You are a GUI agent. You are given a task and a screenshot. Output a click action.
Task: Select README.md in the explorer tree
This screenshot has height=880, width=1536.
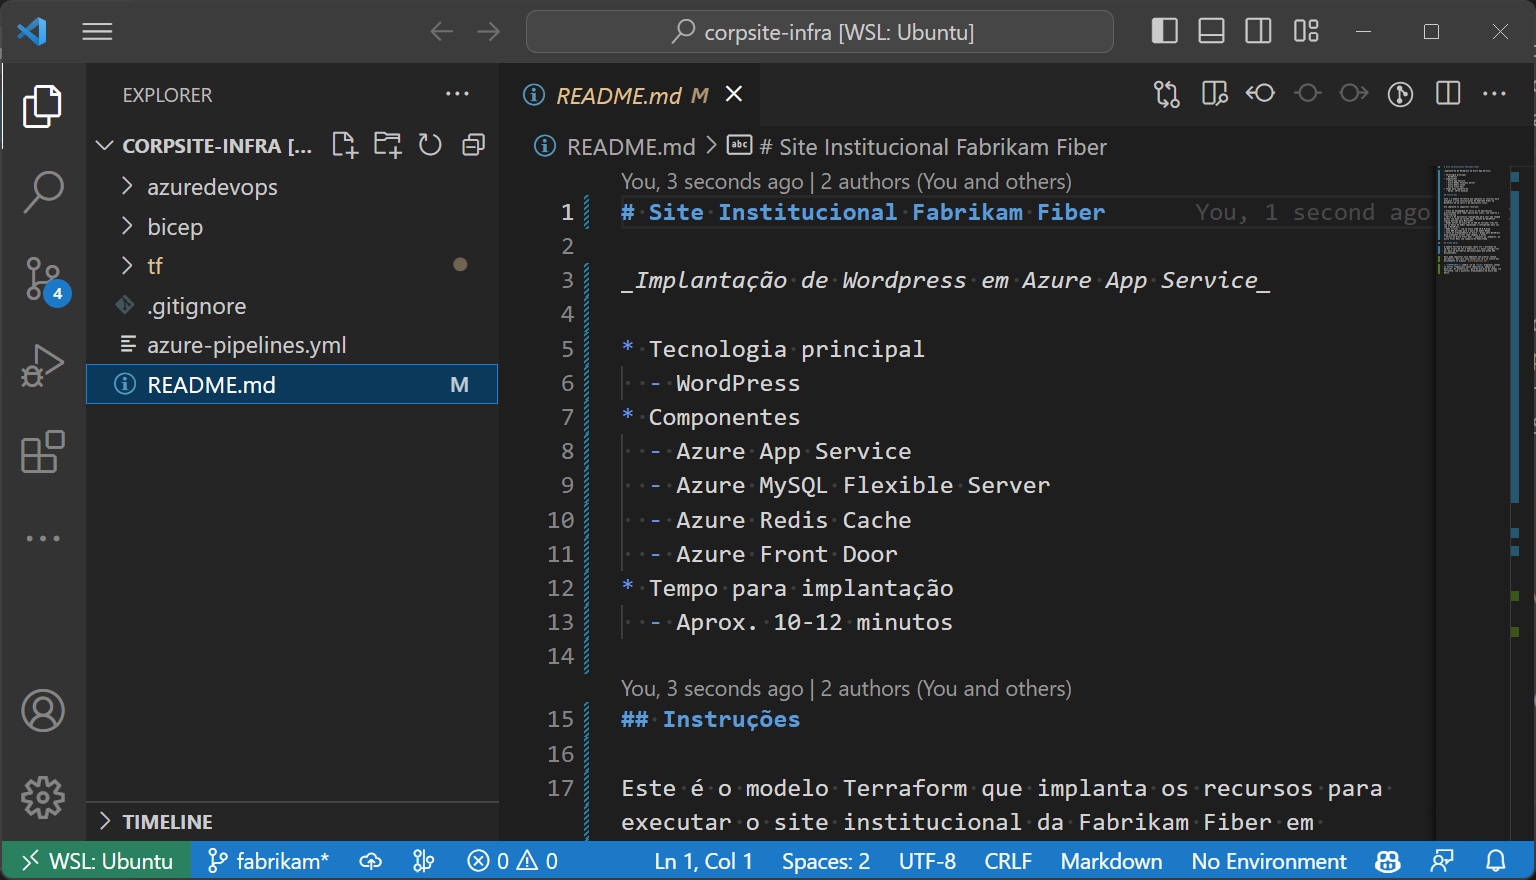click(x=292, y=385)
